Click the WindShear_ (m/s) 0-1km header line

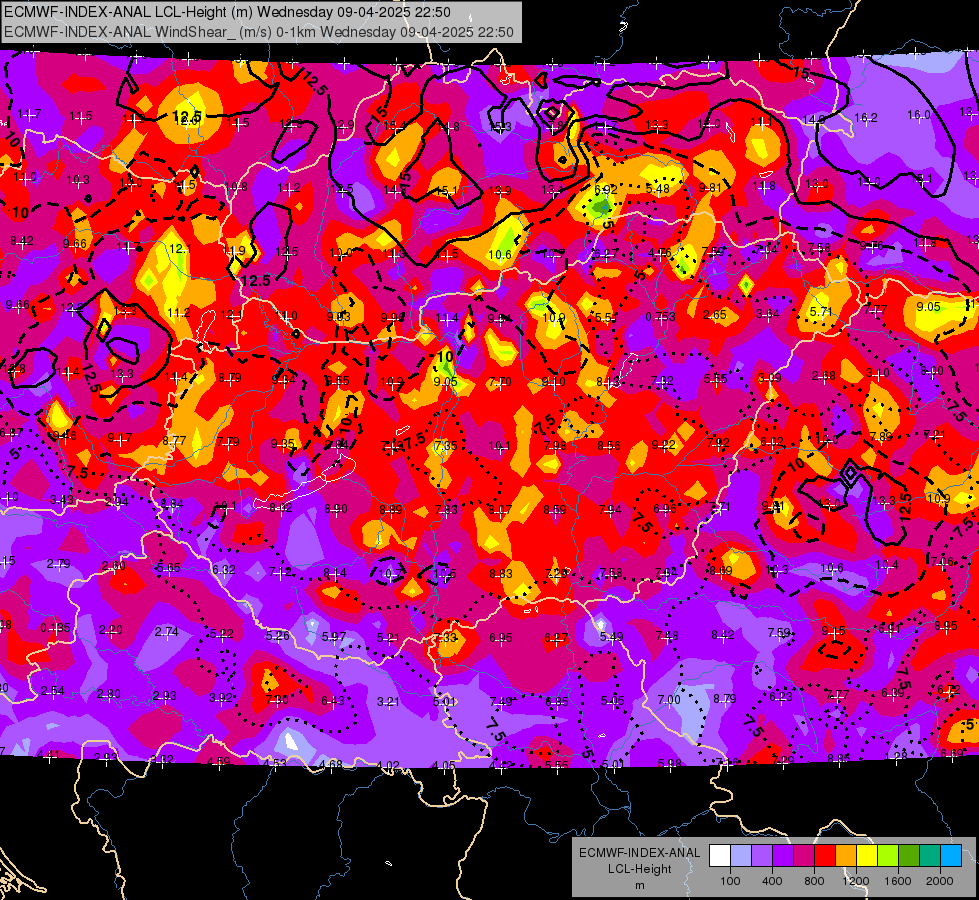click(x=258, y=32)
